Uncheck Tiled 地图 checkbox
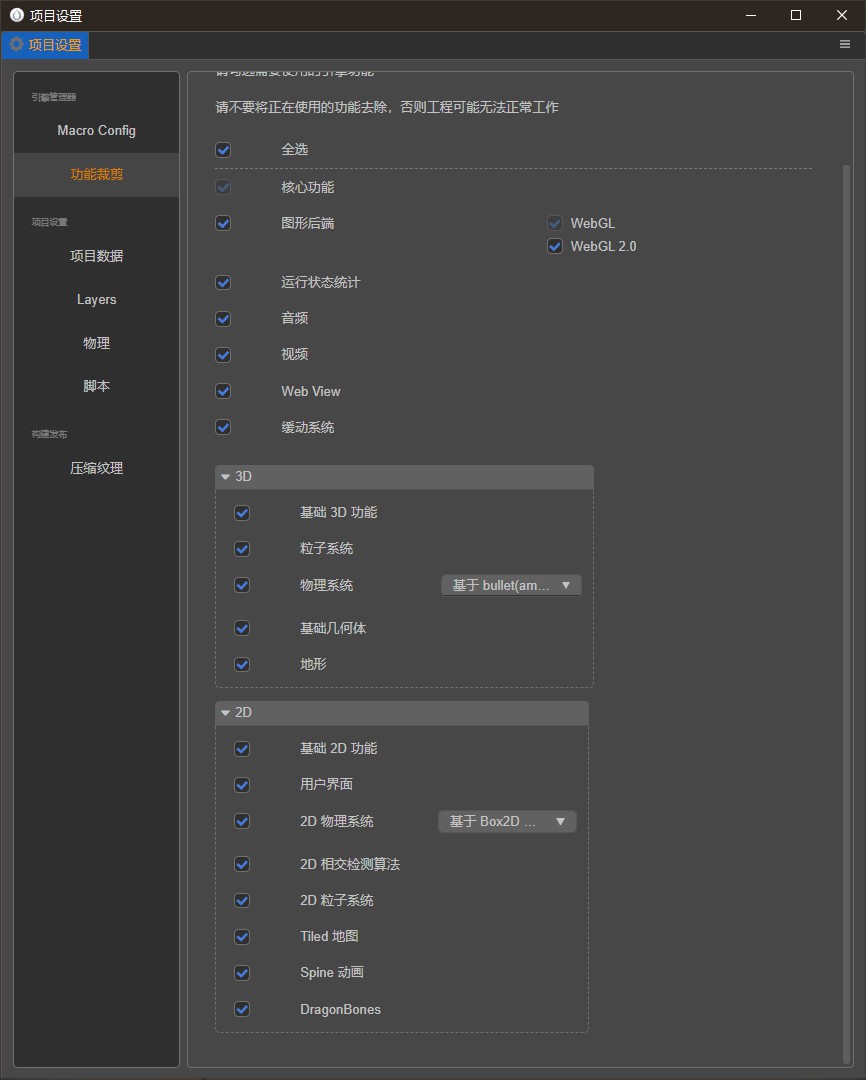The image size is (866, 1080). 242,937
